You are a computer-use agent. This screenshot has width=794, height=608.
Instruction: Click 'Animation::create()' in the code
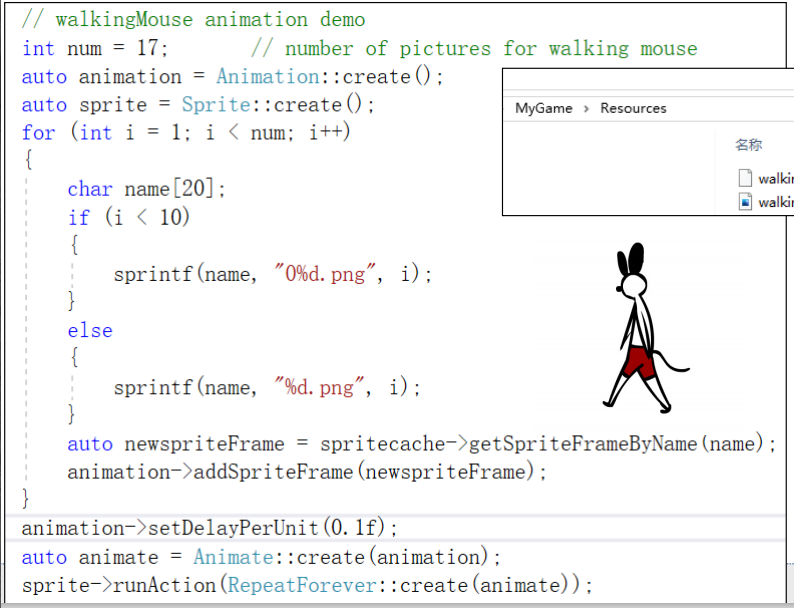click(330, 77)
